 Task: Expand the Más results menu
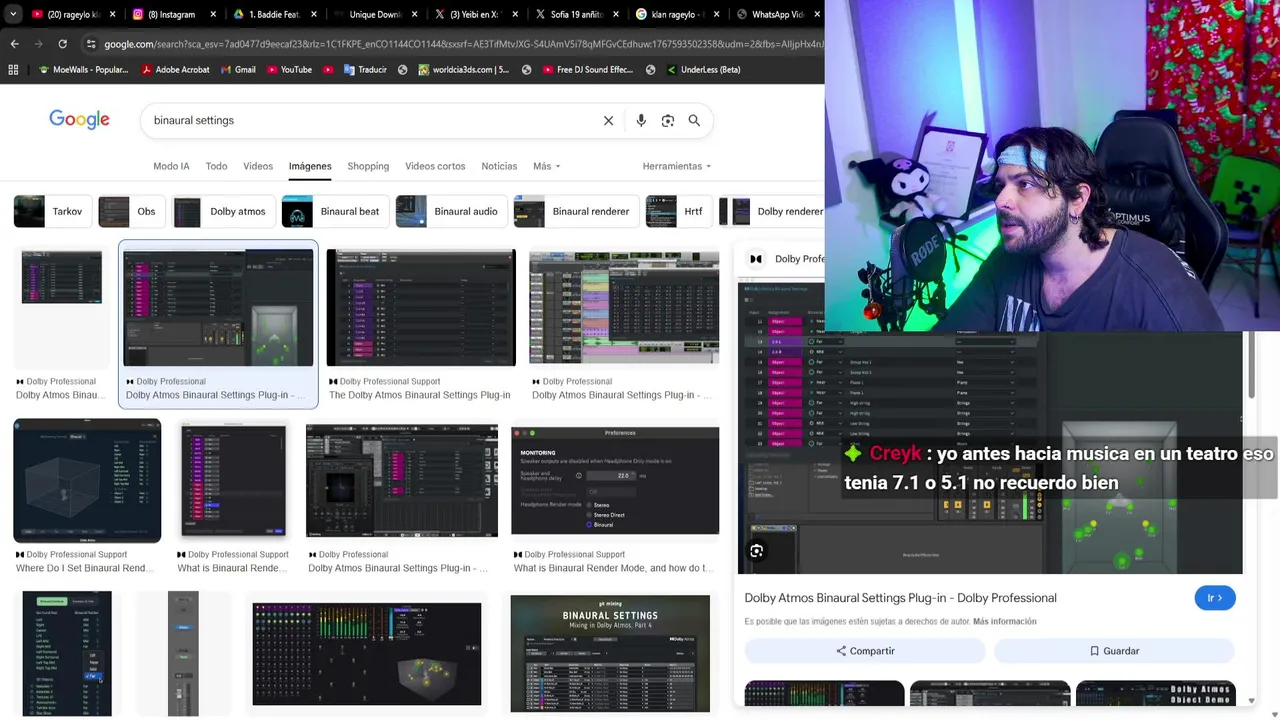pyautogui.click(x=546, y=166)
